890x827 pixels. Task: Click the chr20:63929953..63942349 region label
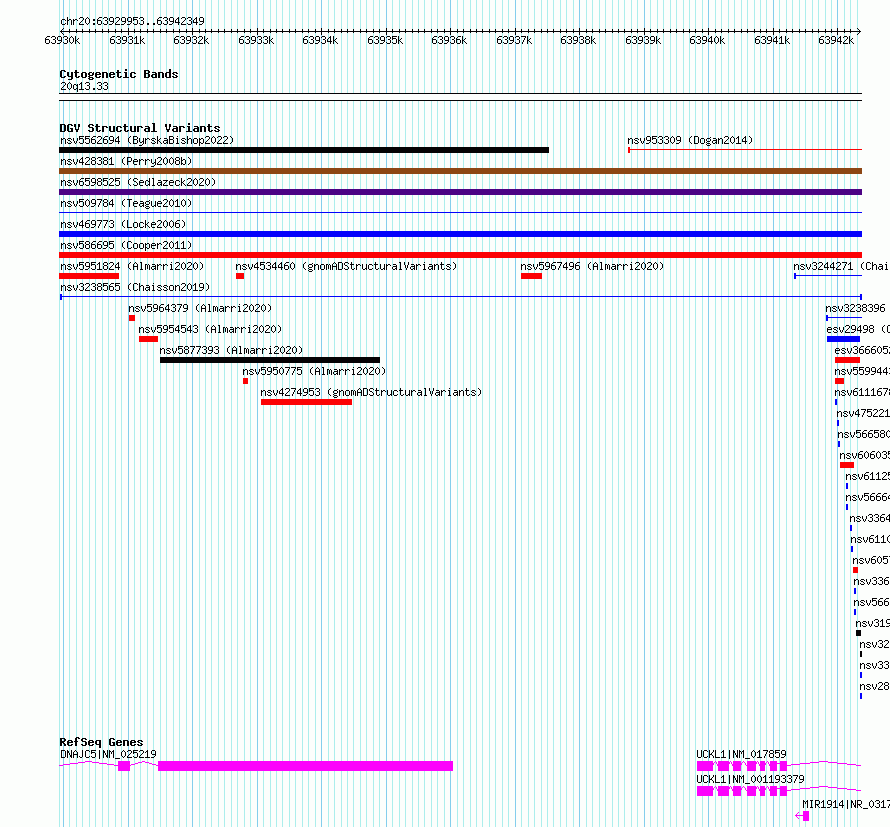132,21
